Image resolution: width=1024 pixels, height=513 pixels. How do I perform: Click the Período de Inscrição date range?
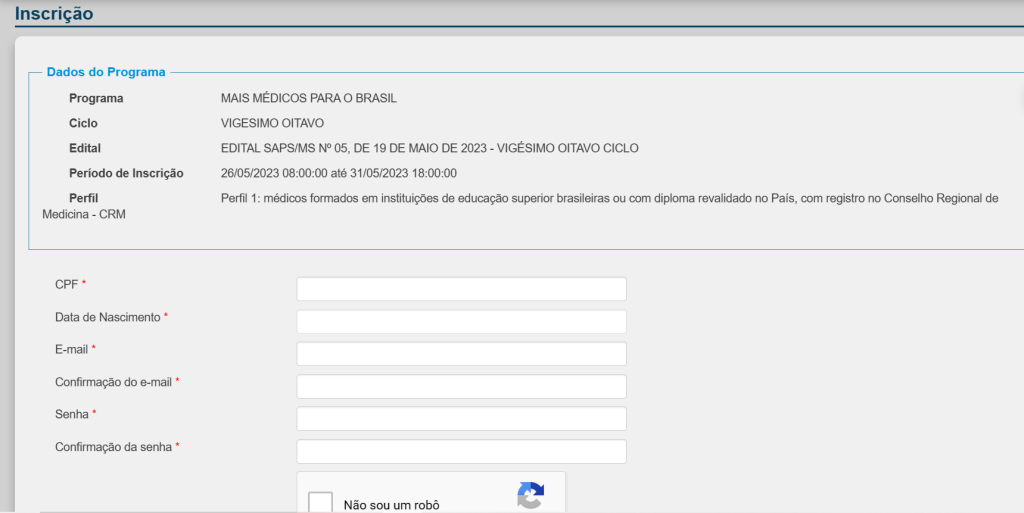pos(338,173)
